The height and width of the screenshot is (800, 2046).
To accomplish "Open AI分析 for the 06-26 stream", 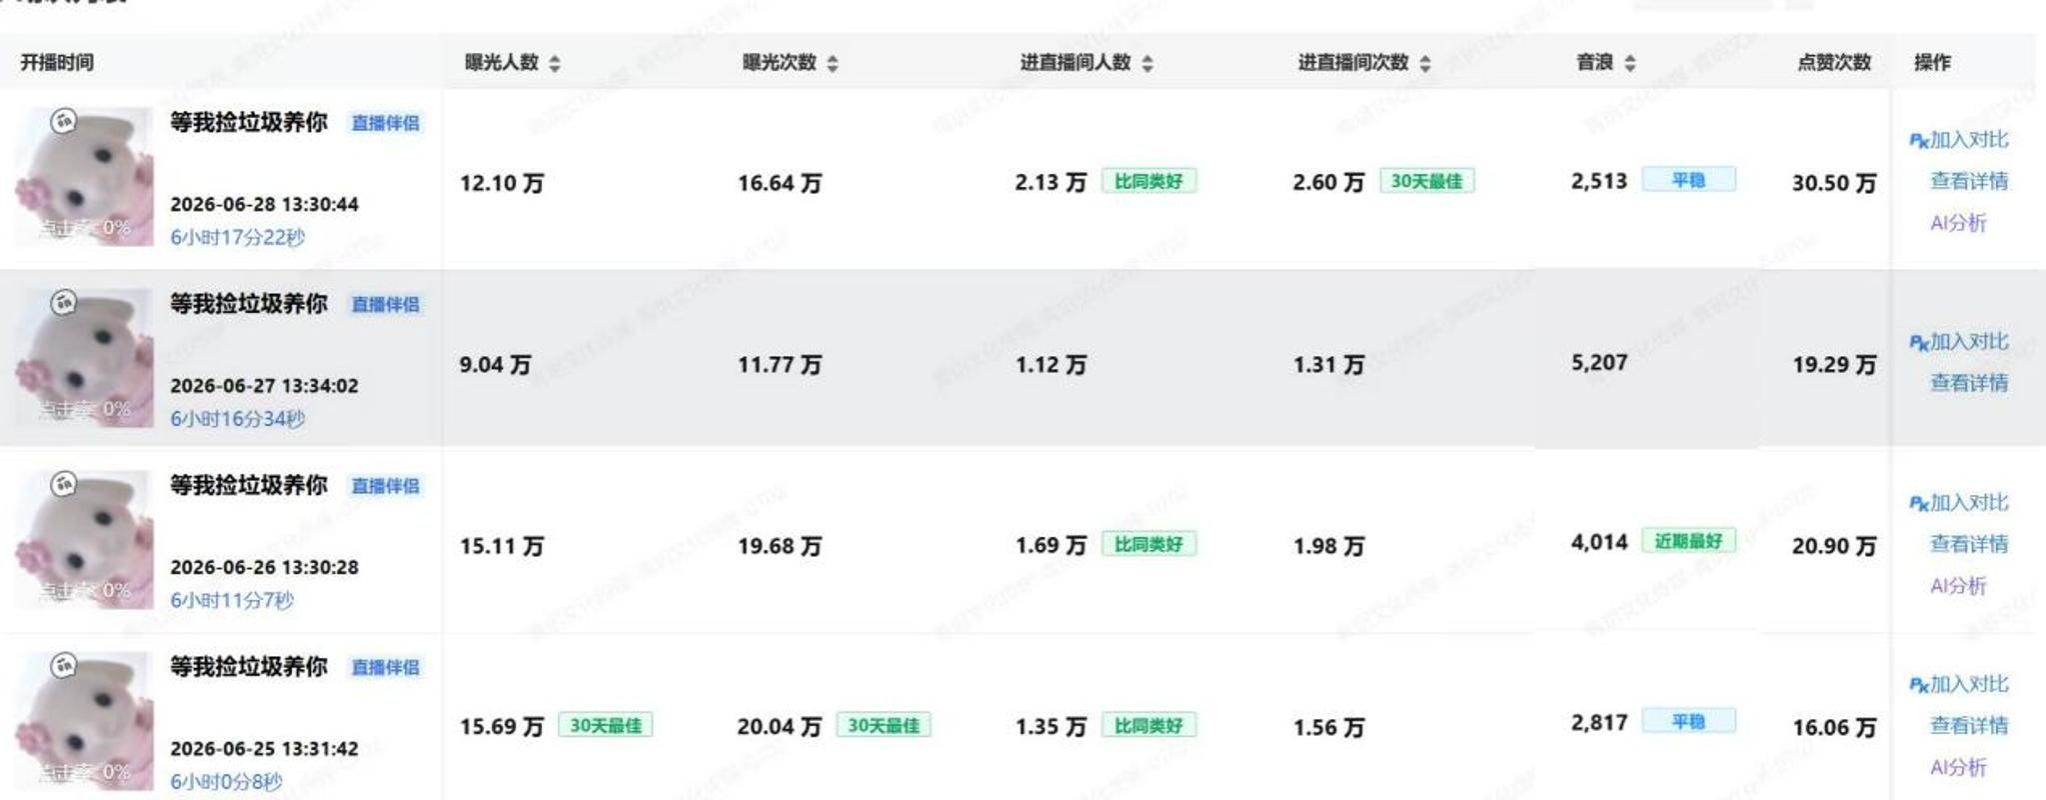I will 1958,586.
